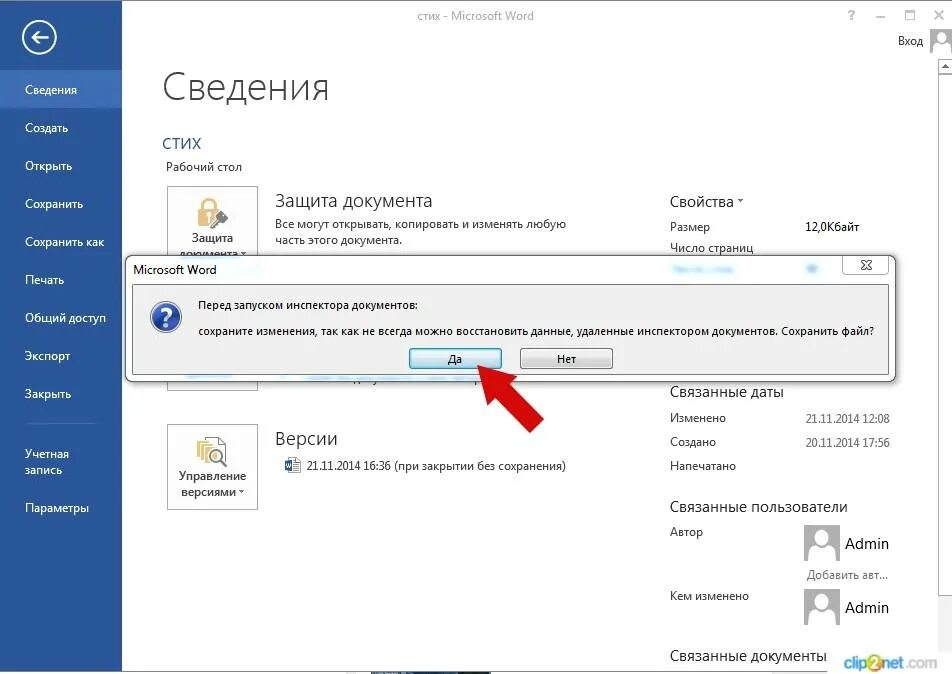Click the Напечатано property label
This screenshot has height=674, width=952.
point(702,466)
